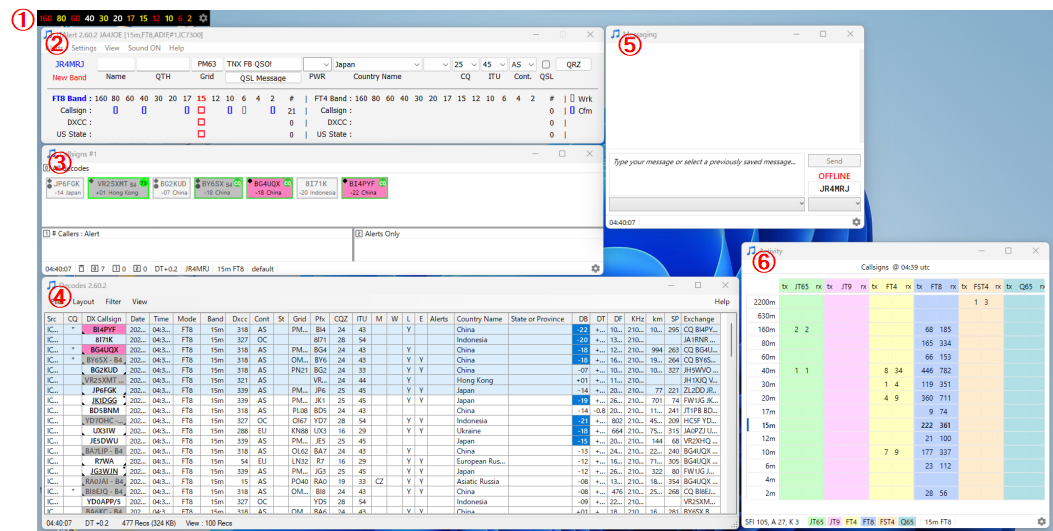Open the Settings menu in JTAlert
The height and width of the screenshot is (531, 1053).
coord(84,48)
